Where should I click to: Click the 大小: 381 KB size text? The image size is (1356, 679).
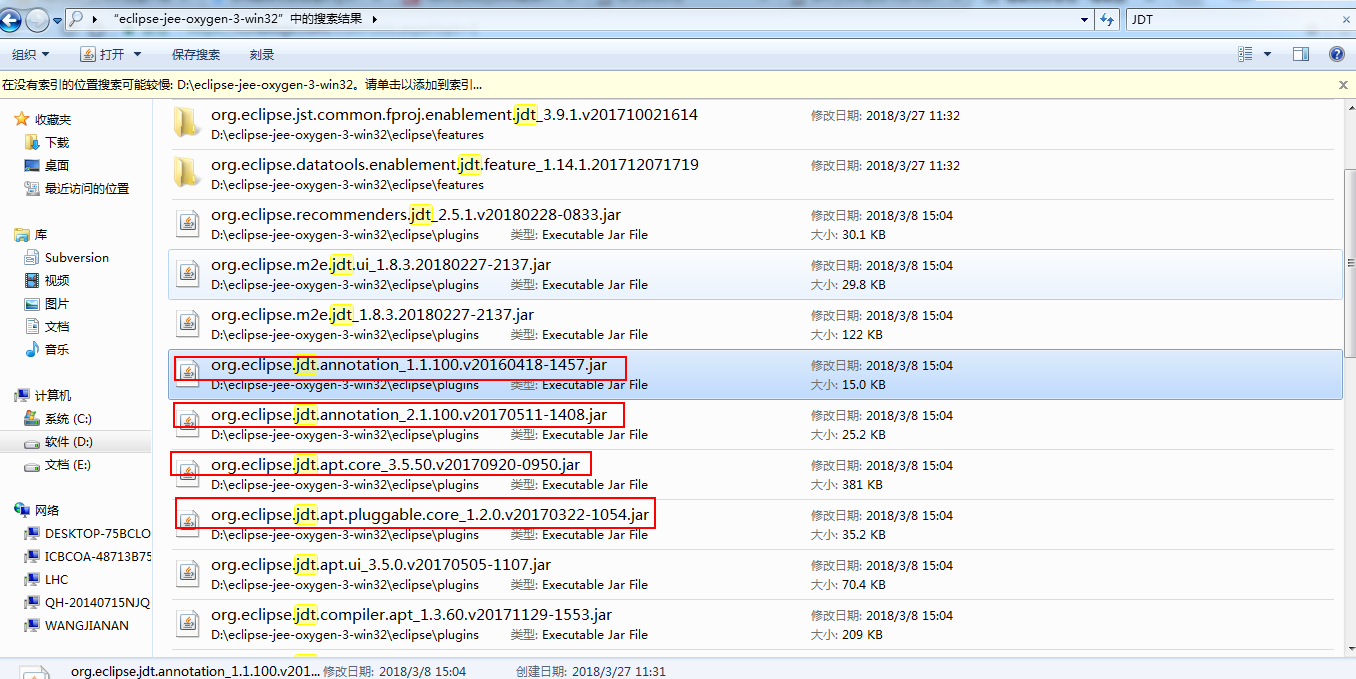pos(846,485)
